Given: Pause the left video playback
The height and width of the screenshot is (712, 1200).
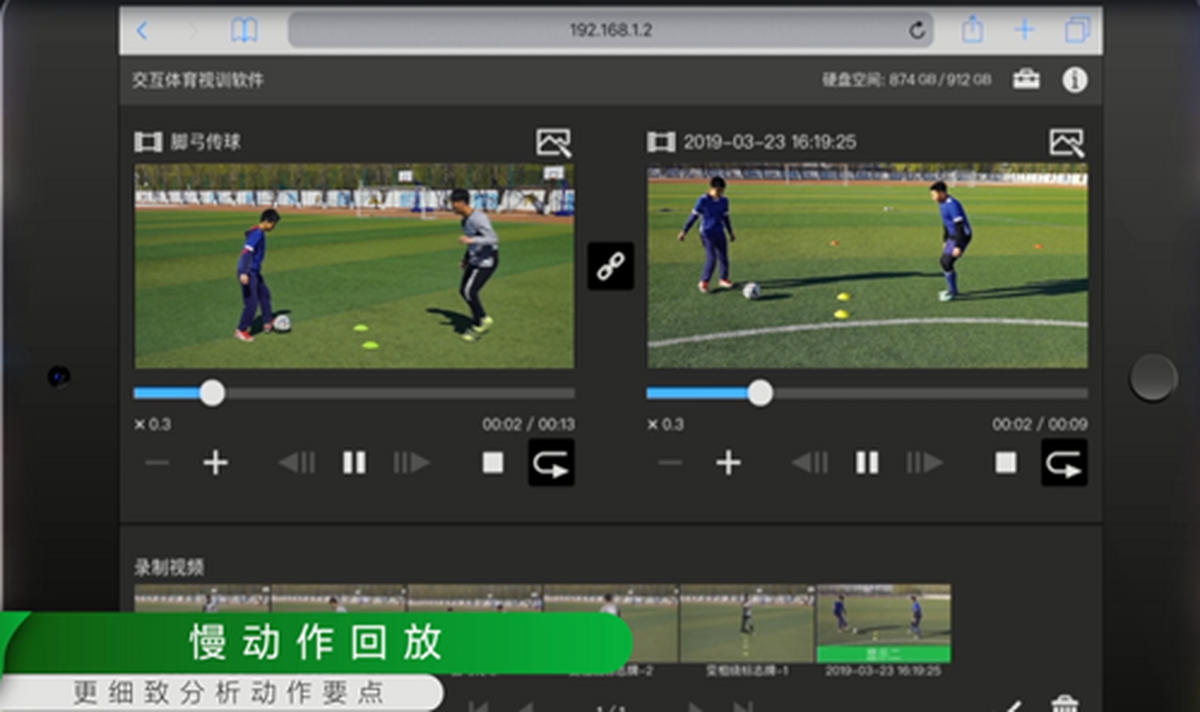Looking at the screenshot, I should [354, 462].
